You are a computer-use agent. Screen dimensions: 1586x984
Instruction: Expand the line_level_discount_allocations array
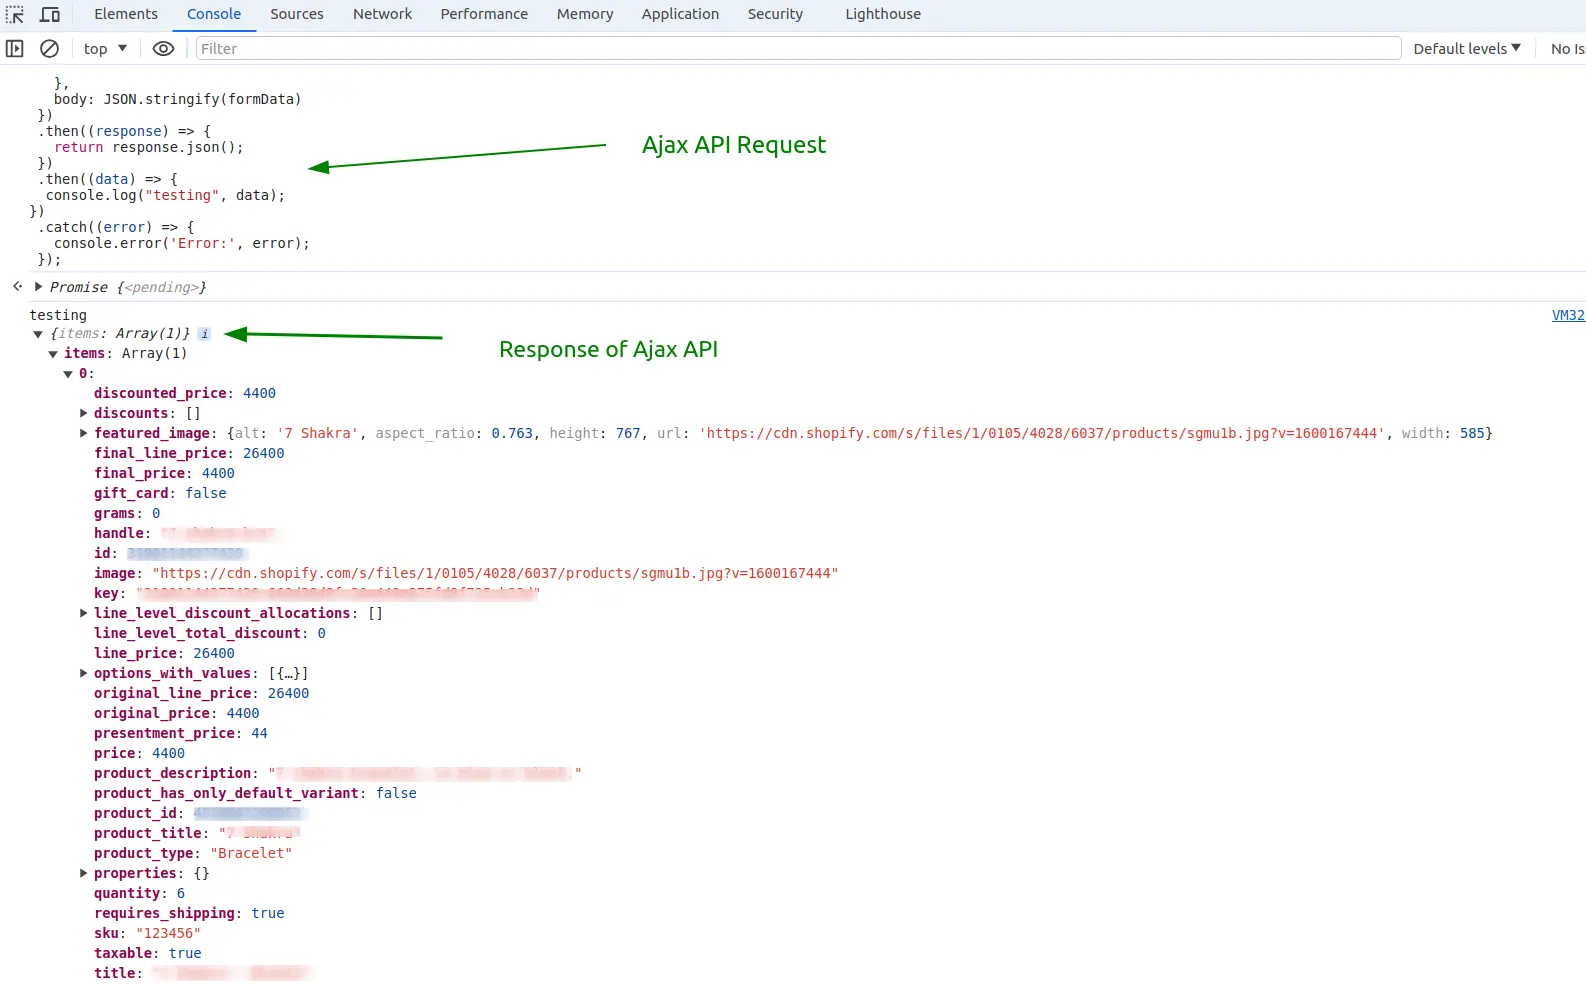coord(84,613)
